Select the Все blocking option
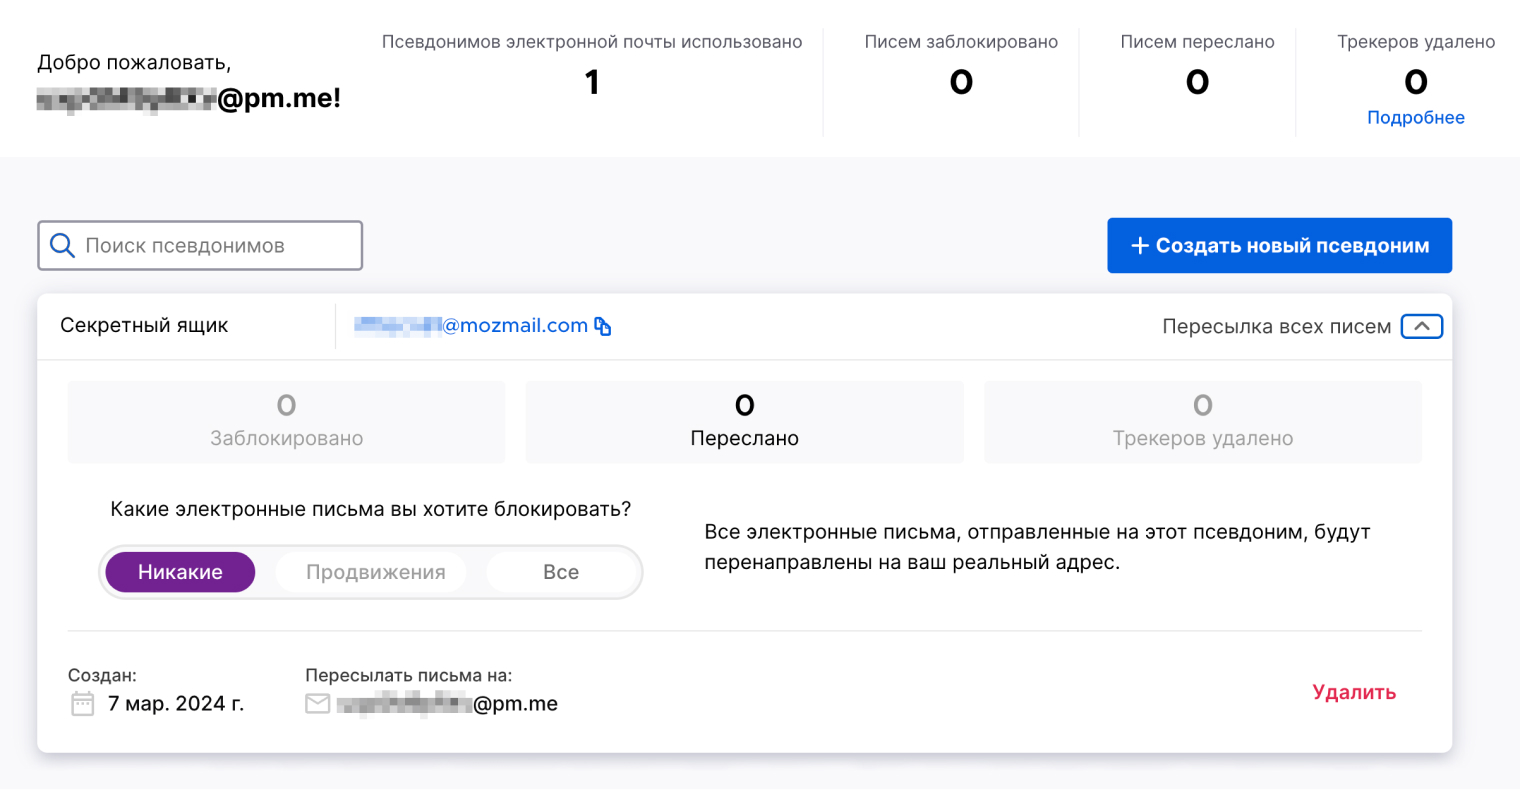Image resolution: width=1520 pixels, height=790 pixels. coord(561,572)
